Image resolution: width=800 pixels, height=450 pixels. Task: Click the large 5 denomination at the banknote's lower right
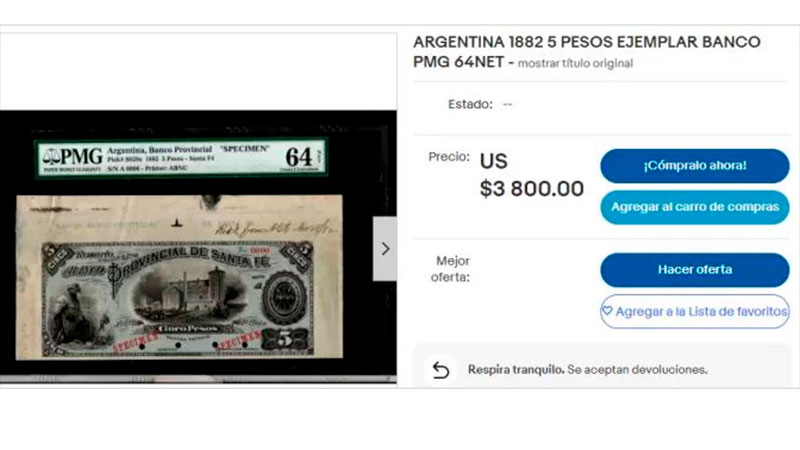point(286,340)
